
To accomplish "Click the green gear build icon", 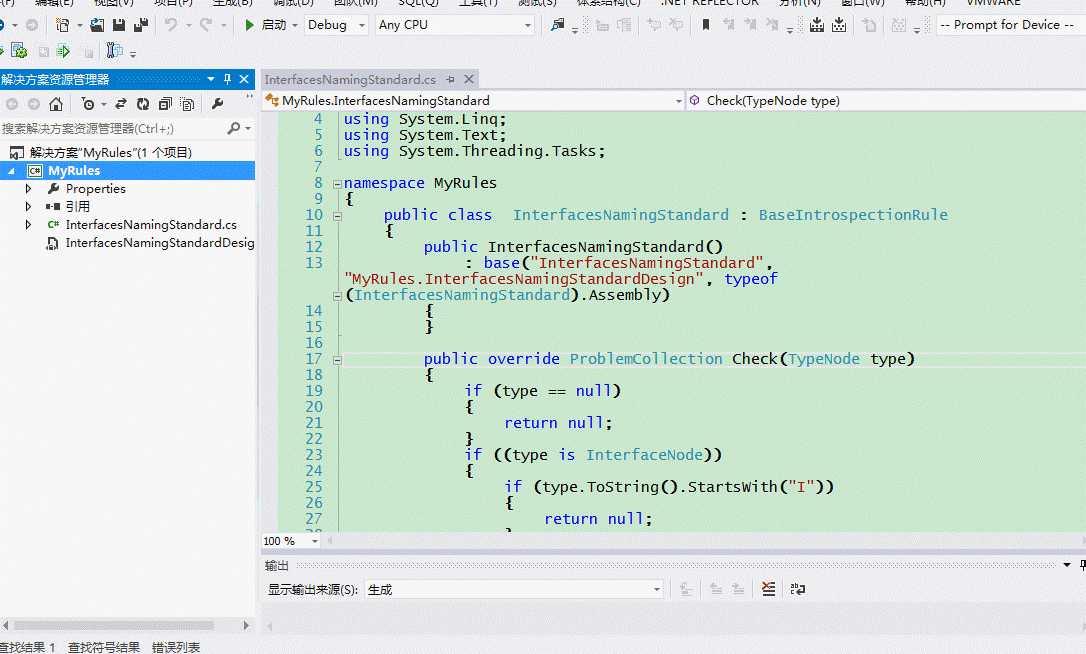I will [19, 51].
